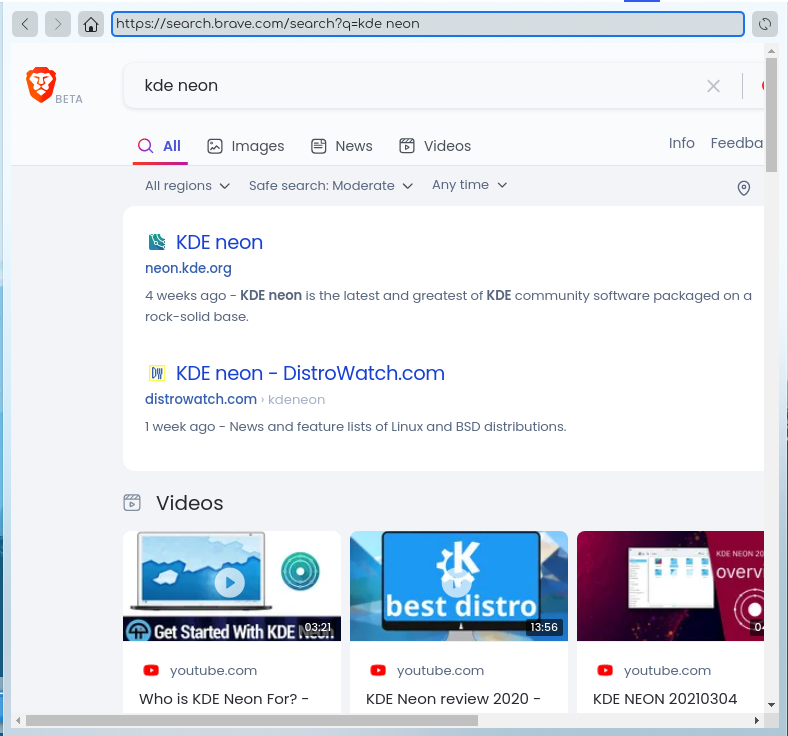Image resolution: width=788 pixels, height=736 pixels.
Task: Click the 'kdeneon' breadcrumb text
Action: coord(296,399)
